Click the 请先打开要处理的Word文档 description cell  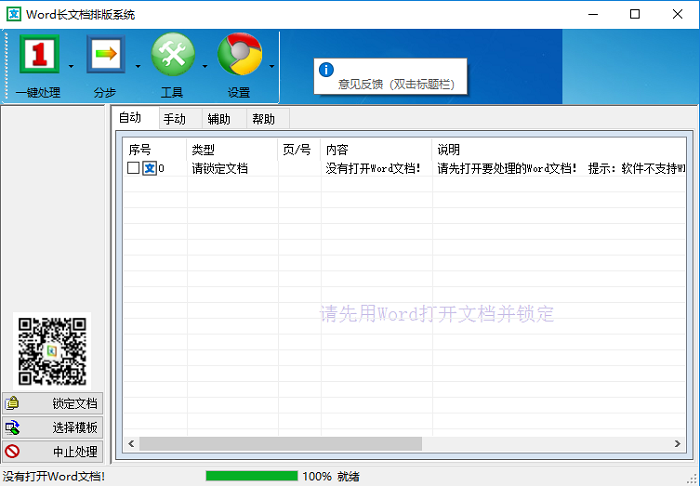tap(559, 169)
